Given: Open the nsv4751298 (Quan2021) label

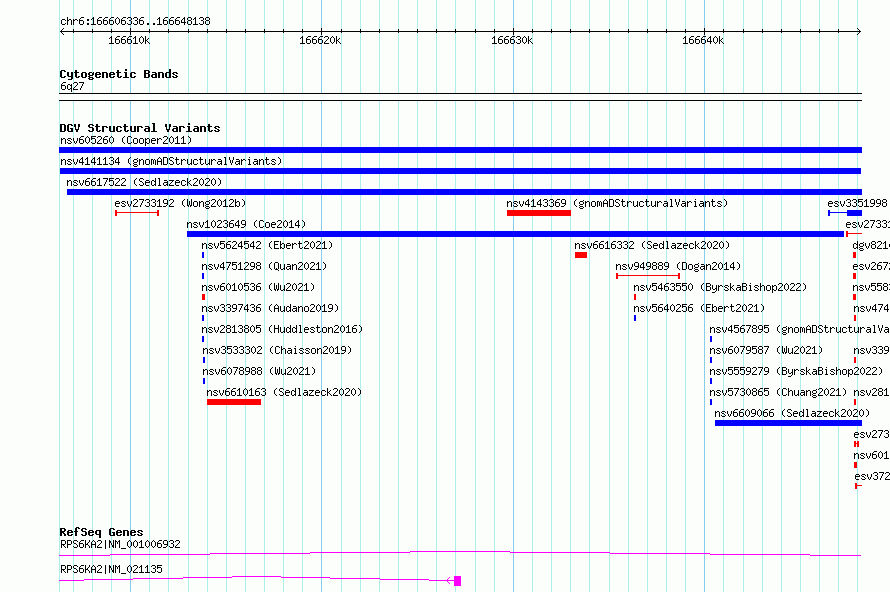Looking at the screenshot, I should pyautogui.click(x=264, y=266).
